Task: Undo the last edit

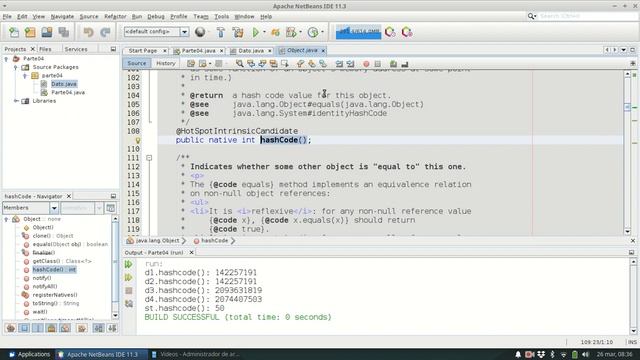Action: 88,32
